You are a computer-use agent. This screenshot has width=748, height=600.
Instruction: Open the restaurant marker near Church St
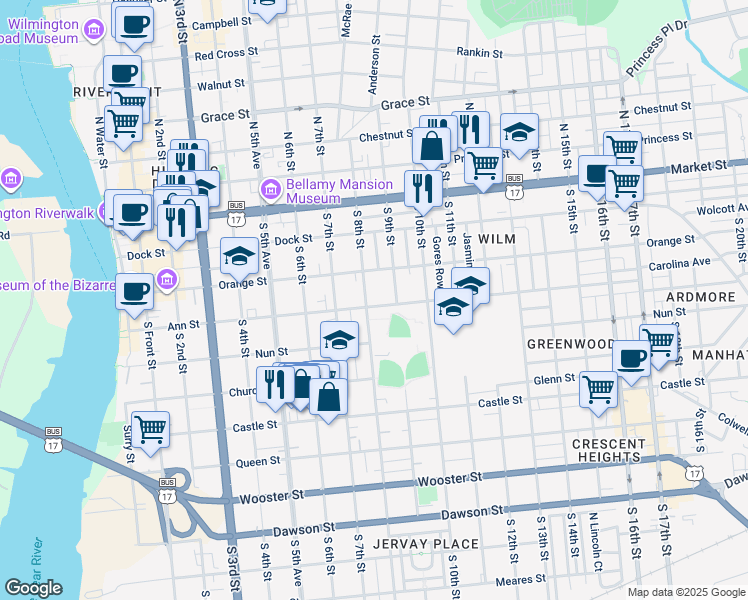point(274,383)
